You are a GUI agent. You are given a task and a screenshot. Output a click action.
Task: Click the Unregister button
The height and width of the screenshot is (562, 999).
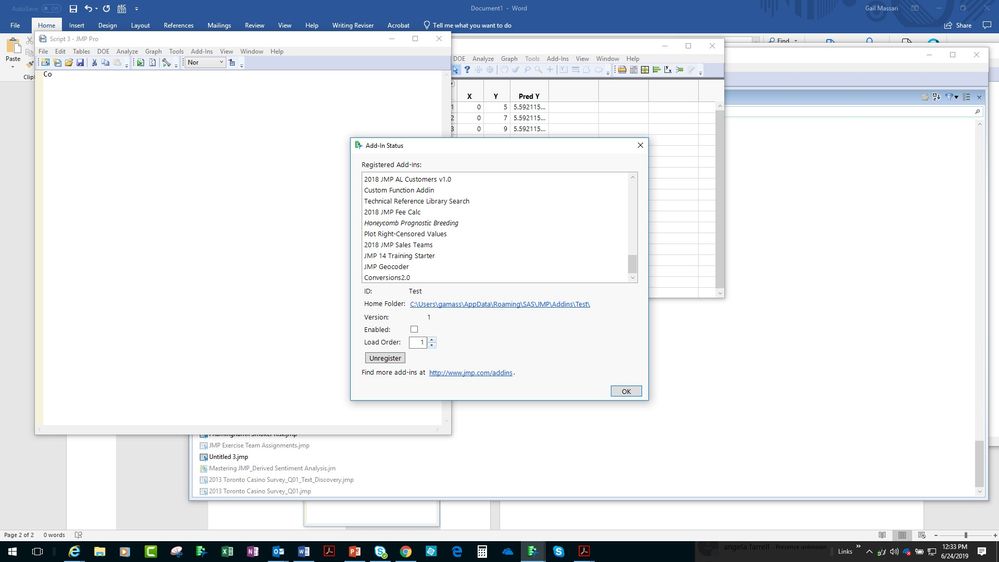385,358
